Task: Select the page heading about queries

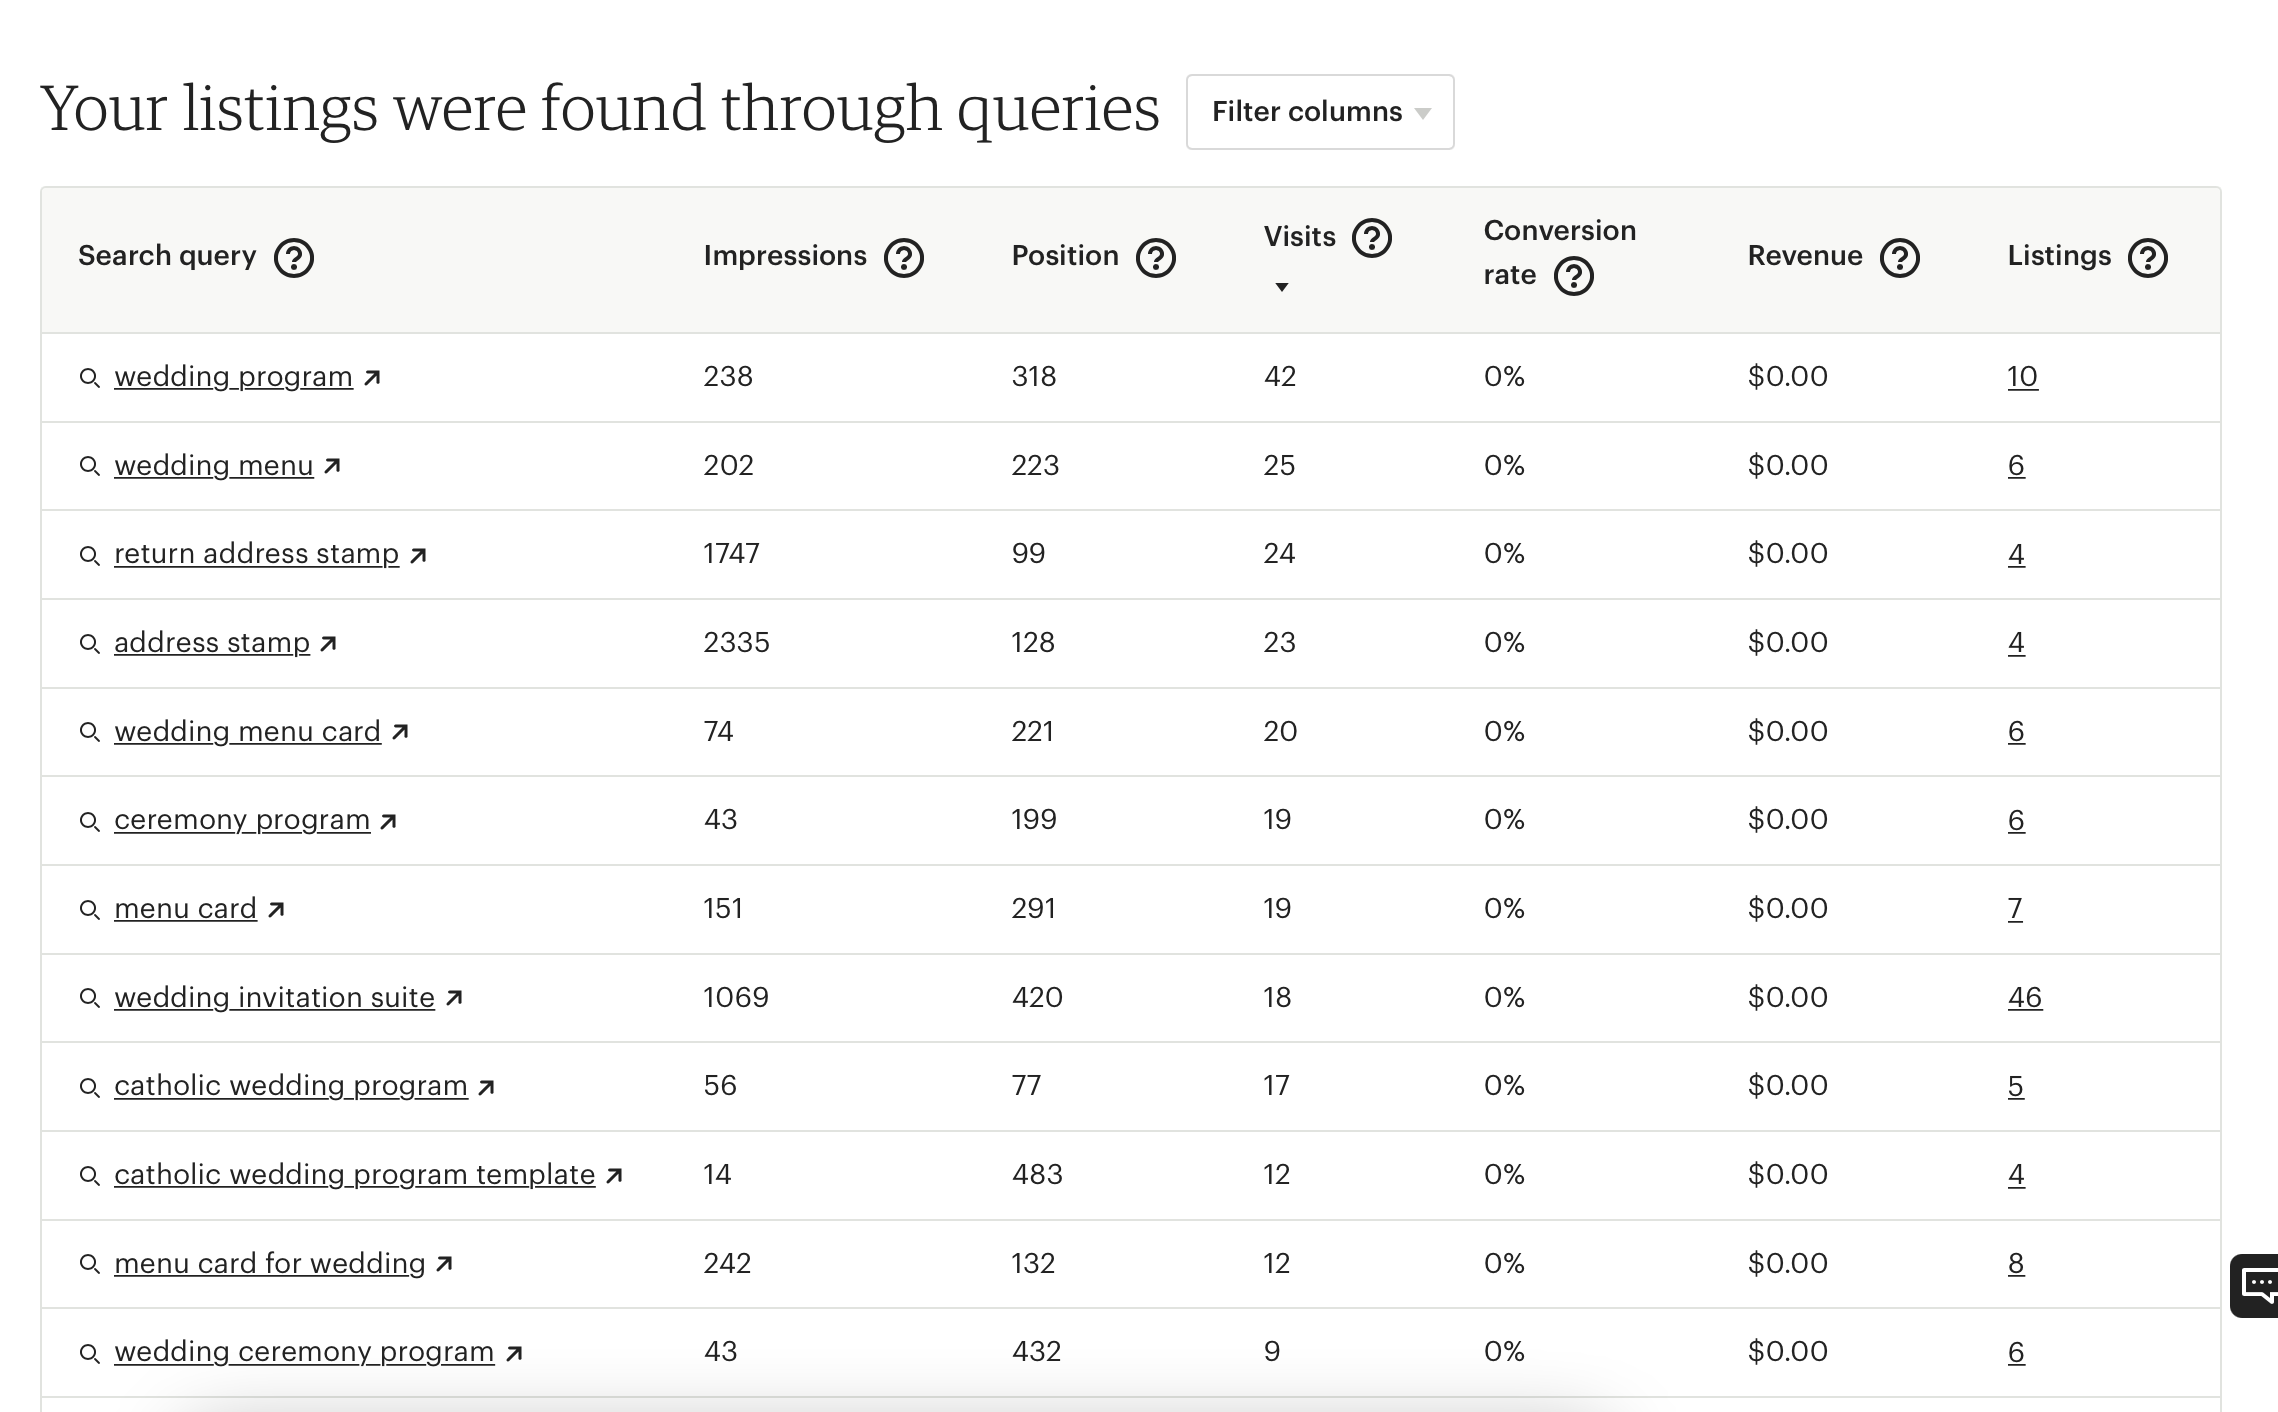Action: 600,108
